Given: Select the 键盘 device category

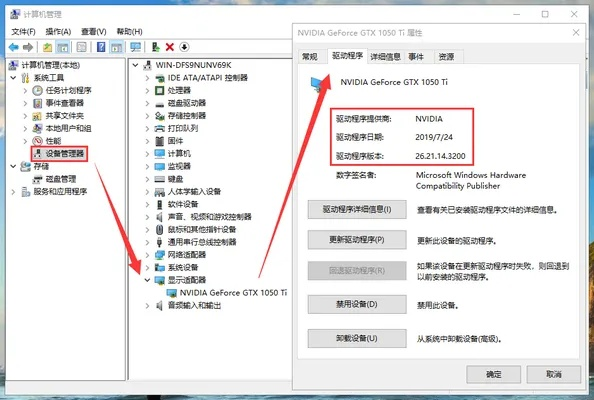Looking at the screenshot, I should [x=175, y=179].
